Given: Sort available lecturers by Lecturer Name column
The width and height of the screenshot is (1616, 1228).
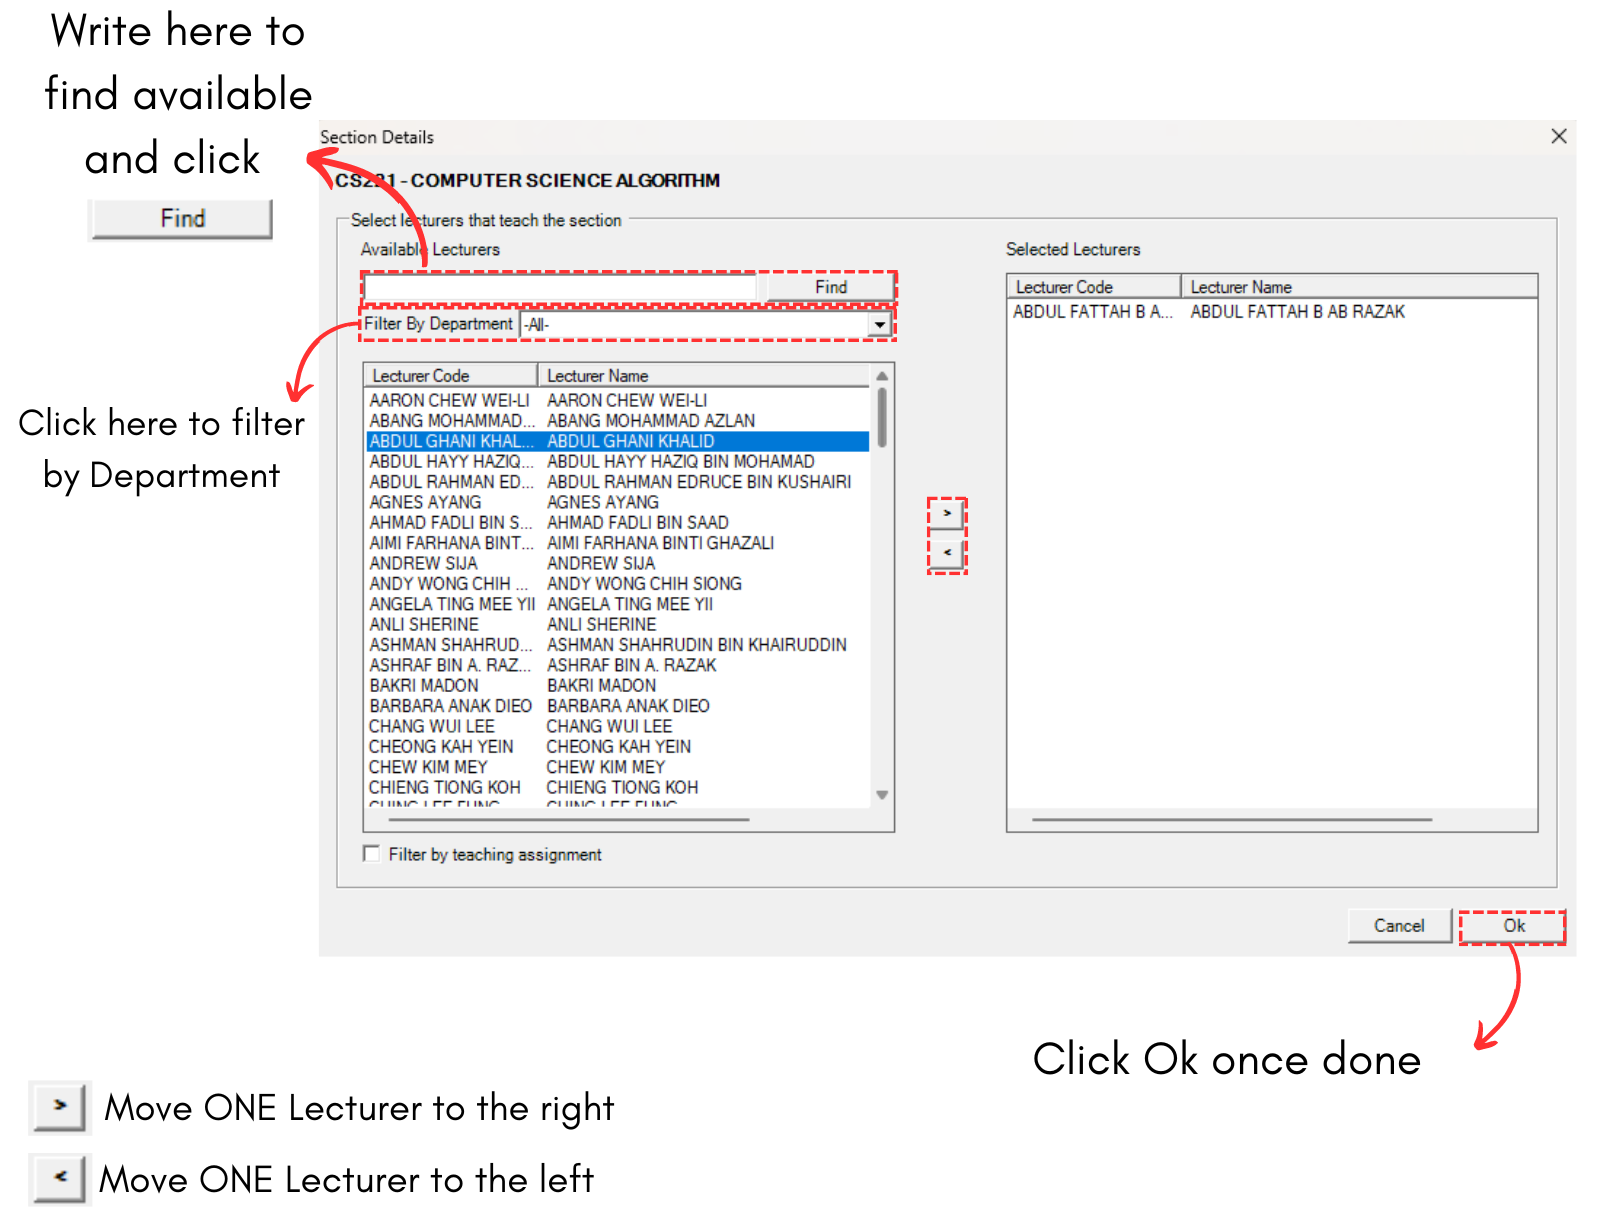Looking at the screenshot, I should 700,376.
